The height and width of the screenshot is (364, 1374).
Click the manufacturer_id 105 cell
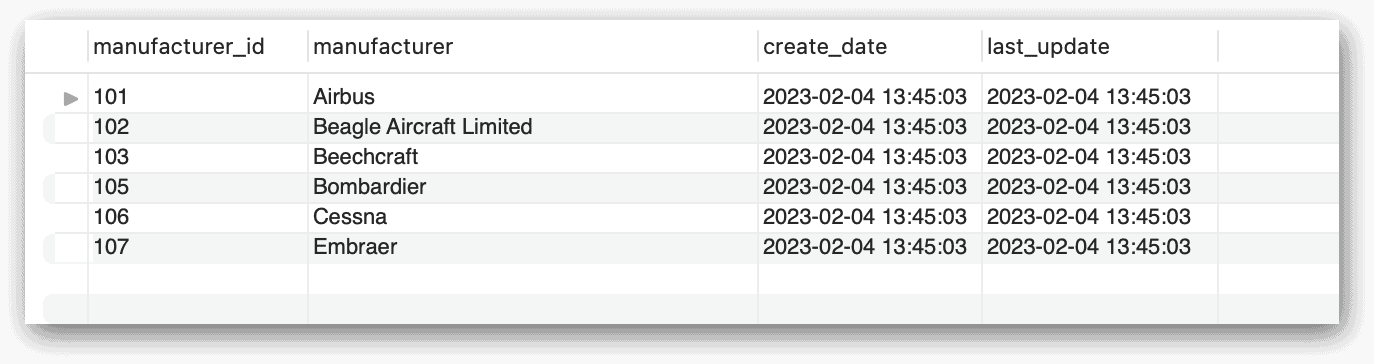pyautogui.click(x=198, y=187)
